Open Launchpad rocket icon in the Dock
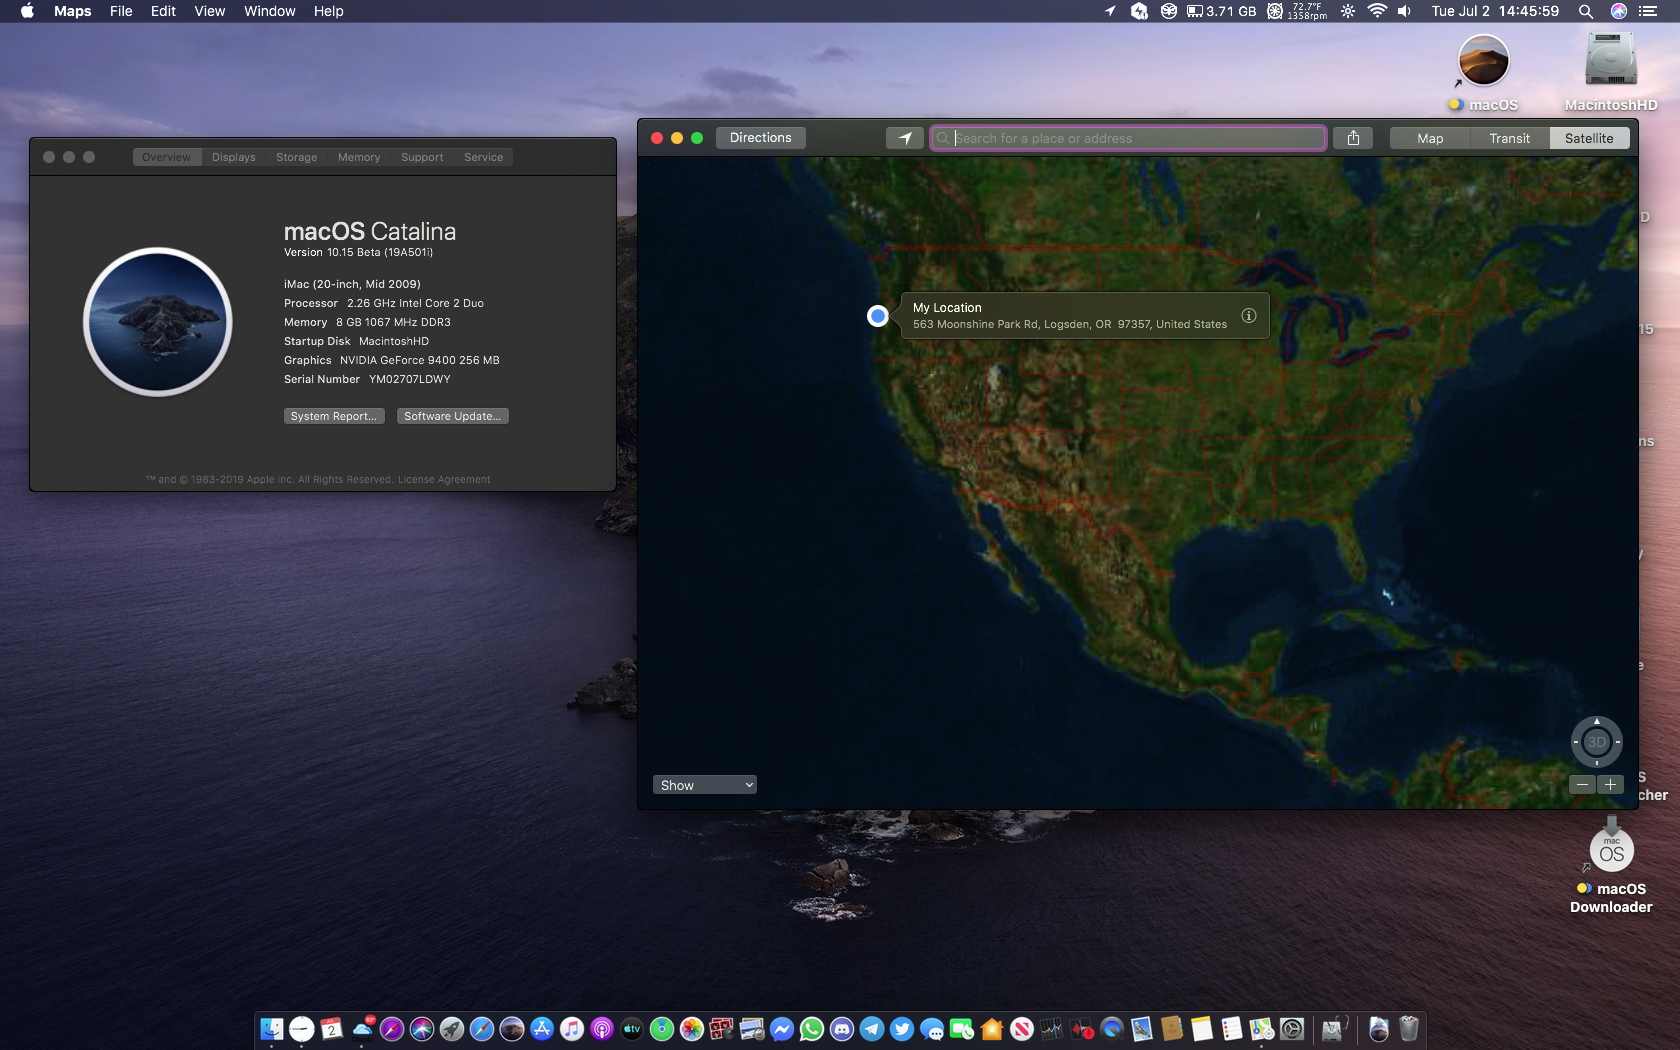The image size is (1680, 1050). tap(452, 1028)
